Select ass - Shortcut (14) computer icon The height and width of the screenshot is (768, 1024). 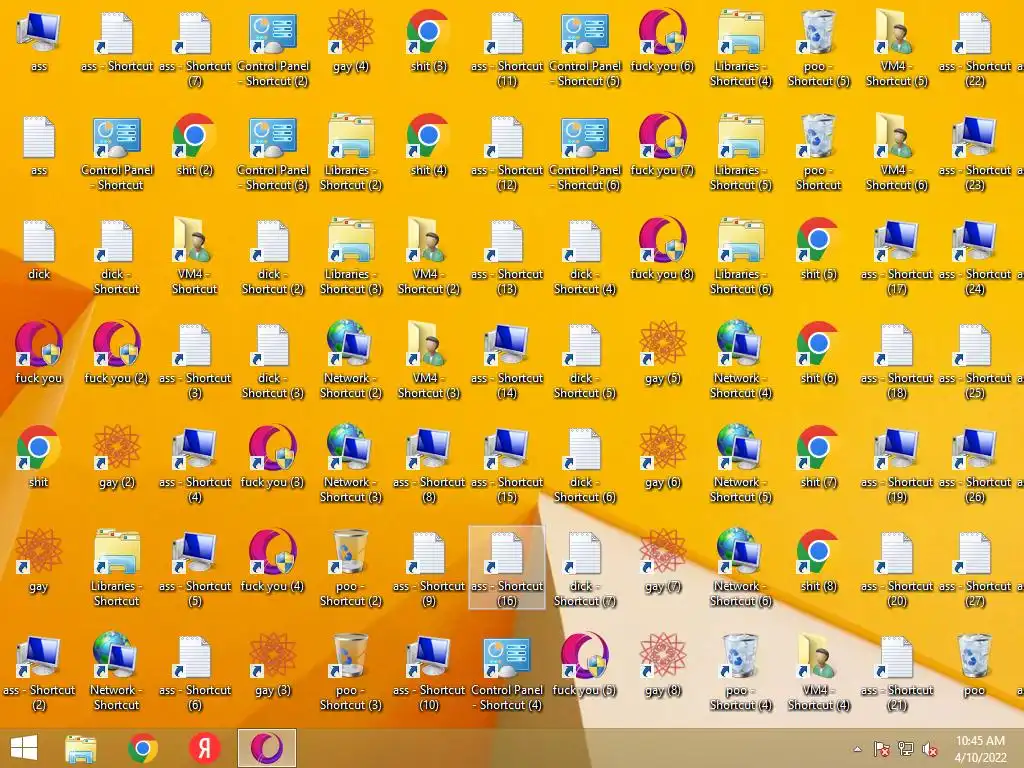[x=507, y=360]
